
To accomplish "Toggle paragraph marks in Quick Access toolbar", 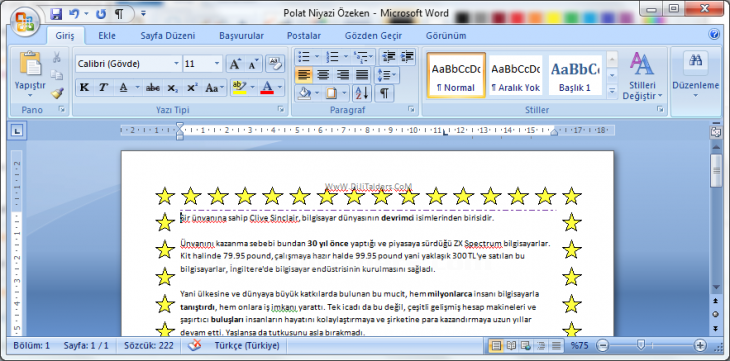I will (119, 14).
